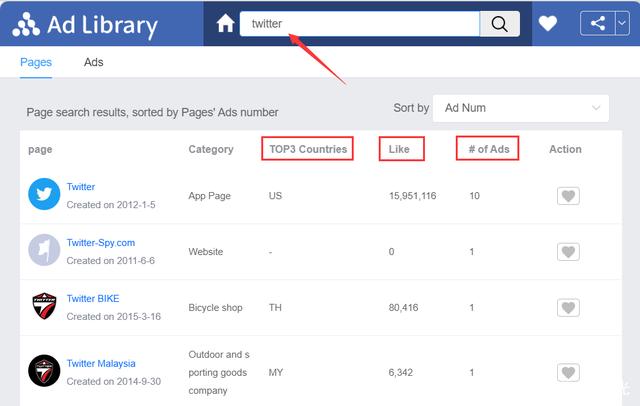This screenshot has width=640, height=406.
Task: Click the Twitter BIKE logo avatar
Action: pyautogui.click(x=44, y=306)
